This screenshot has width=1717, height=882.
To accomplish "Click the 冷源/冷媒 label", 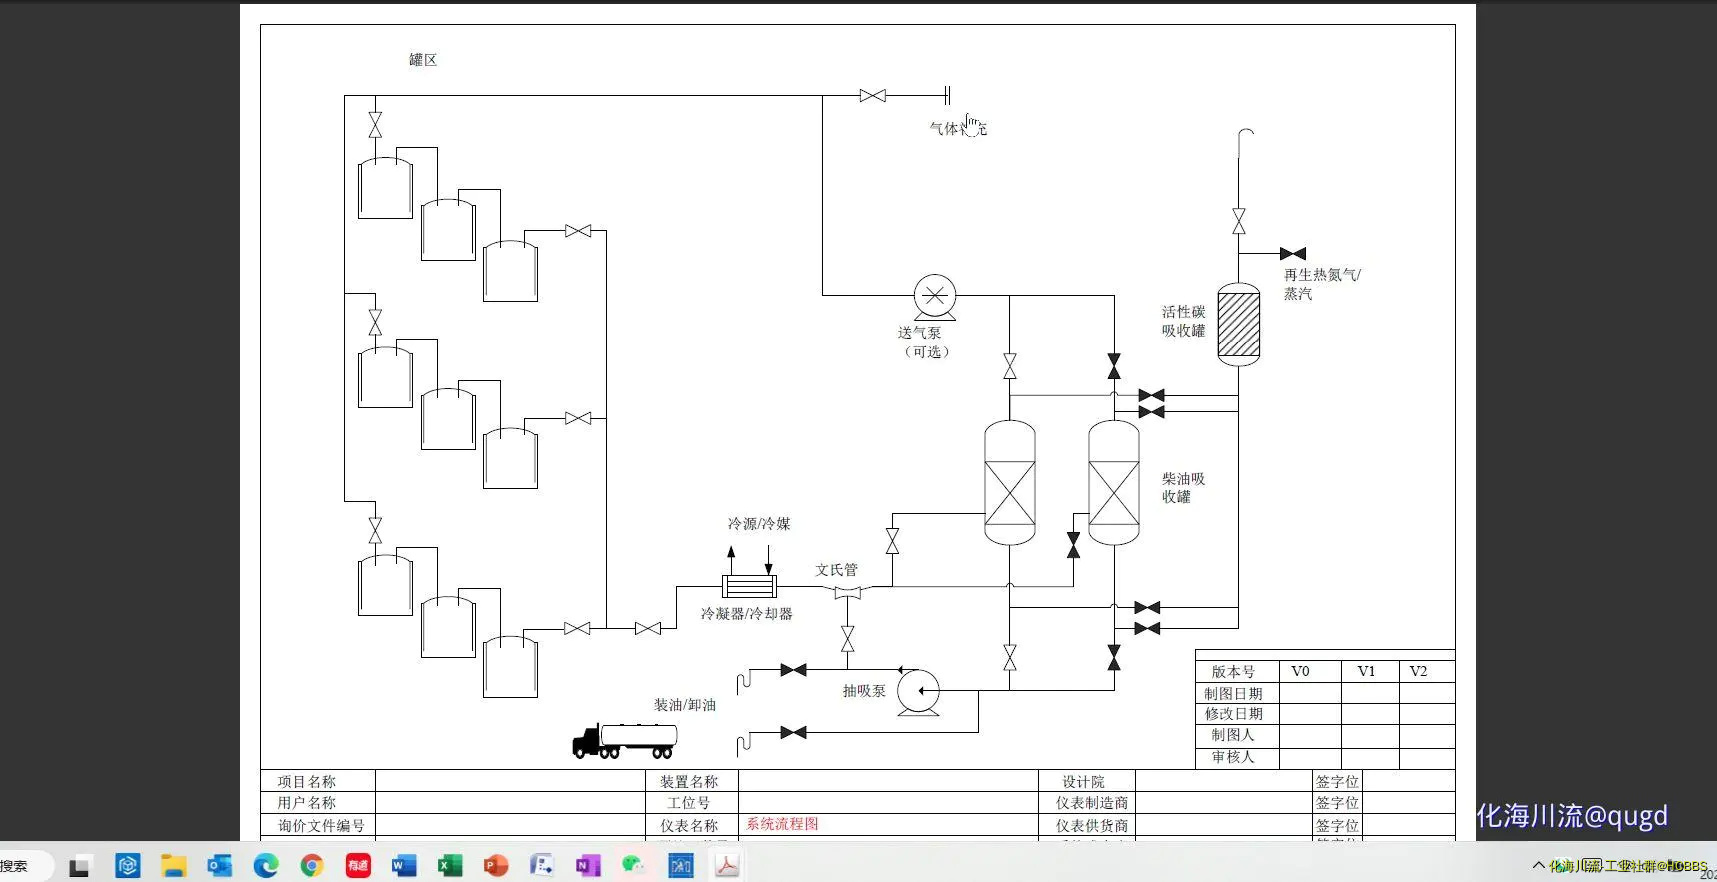I will click(x=759, y=524).
